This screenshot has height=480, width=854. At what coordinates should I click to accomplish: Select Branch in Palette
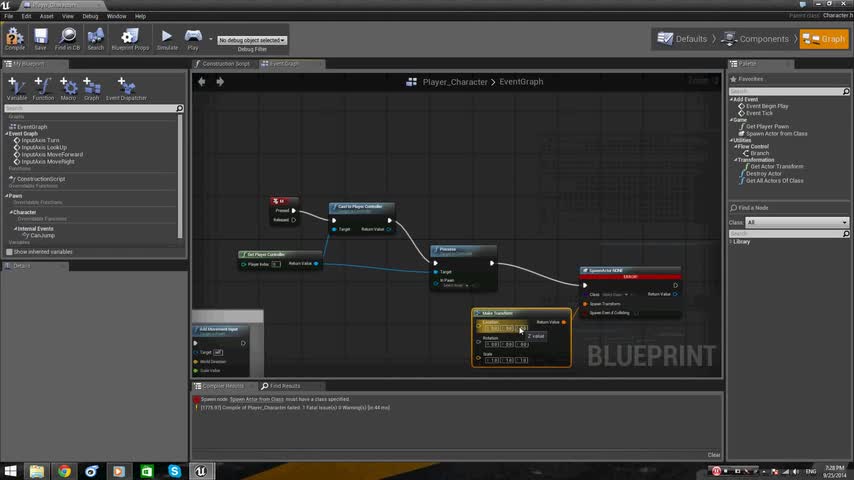(x=759, y=153)
